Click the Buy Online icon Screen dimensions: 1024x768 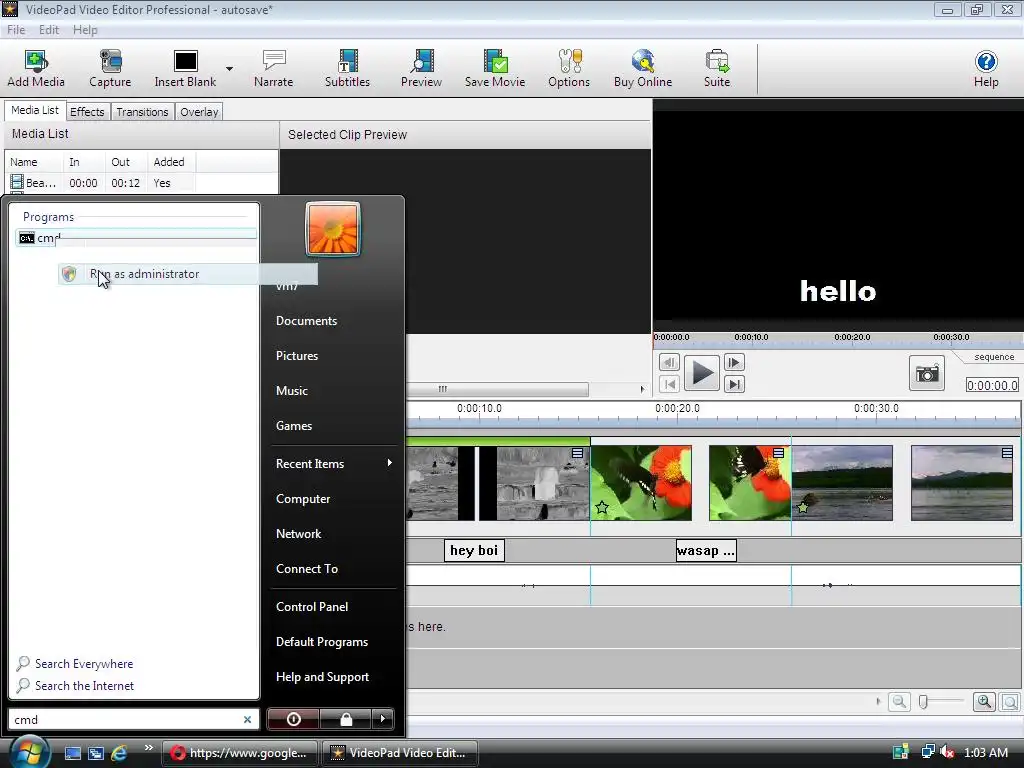643,68
